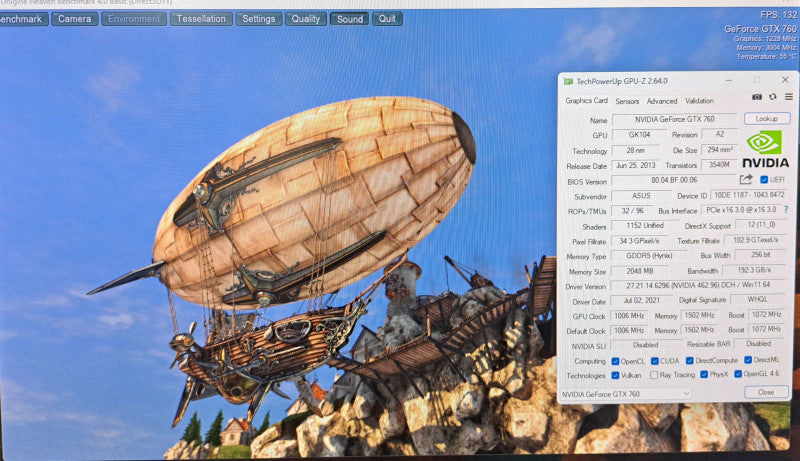This screenshot has width=800, height=461.
Task: Toggle Sound in Heaven benchmark
Action: pyautogui.click(x=349, y=19)
